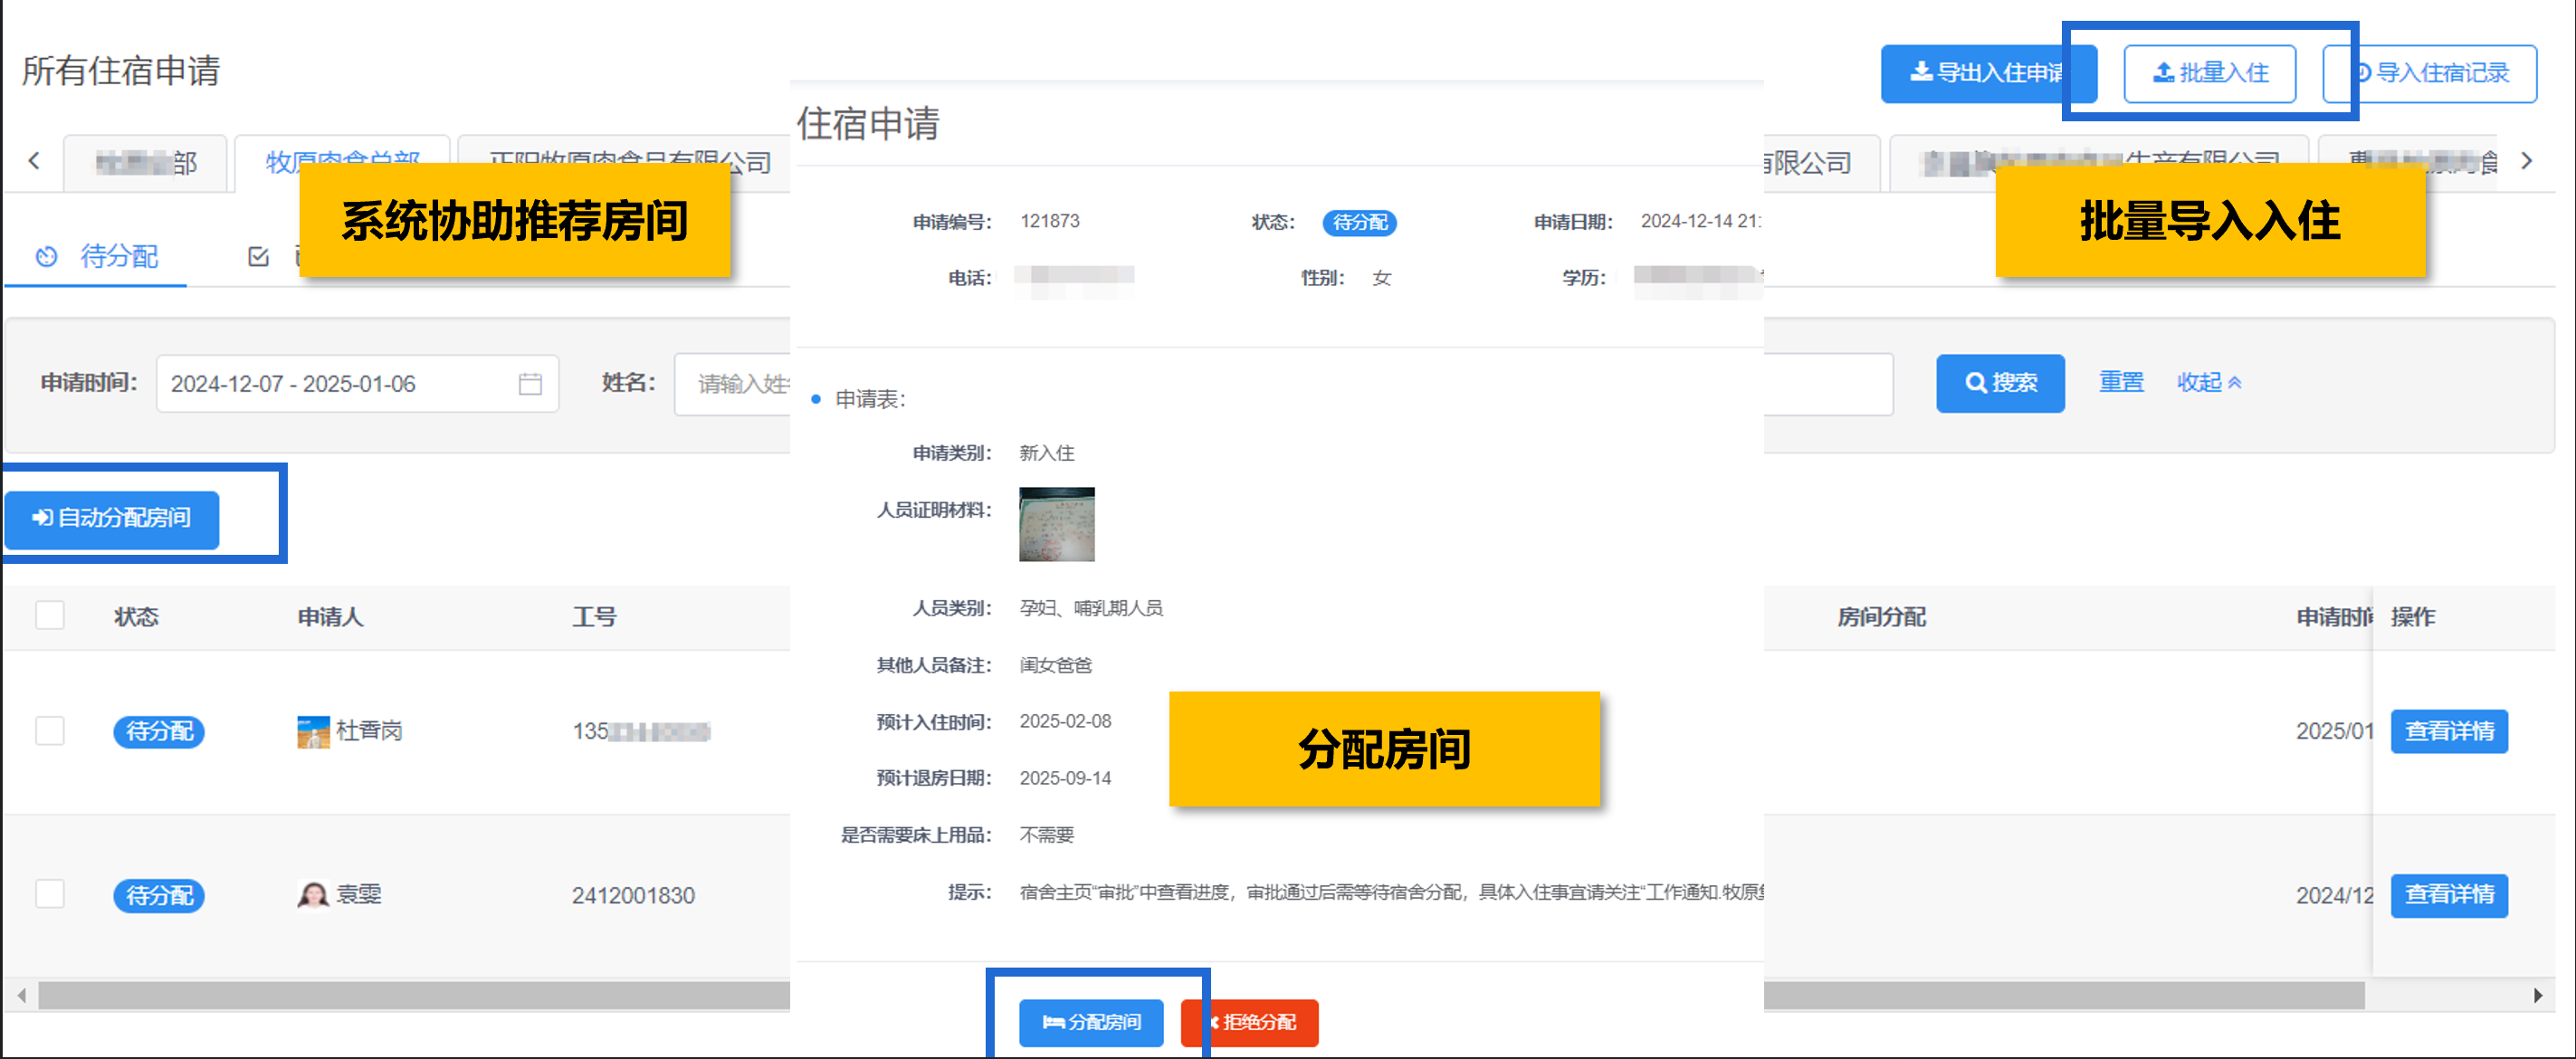Click scrollbar left arrow at table bottom
The height and width of the screenshot is (1059, 2576).
22,995
